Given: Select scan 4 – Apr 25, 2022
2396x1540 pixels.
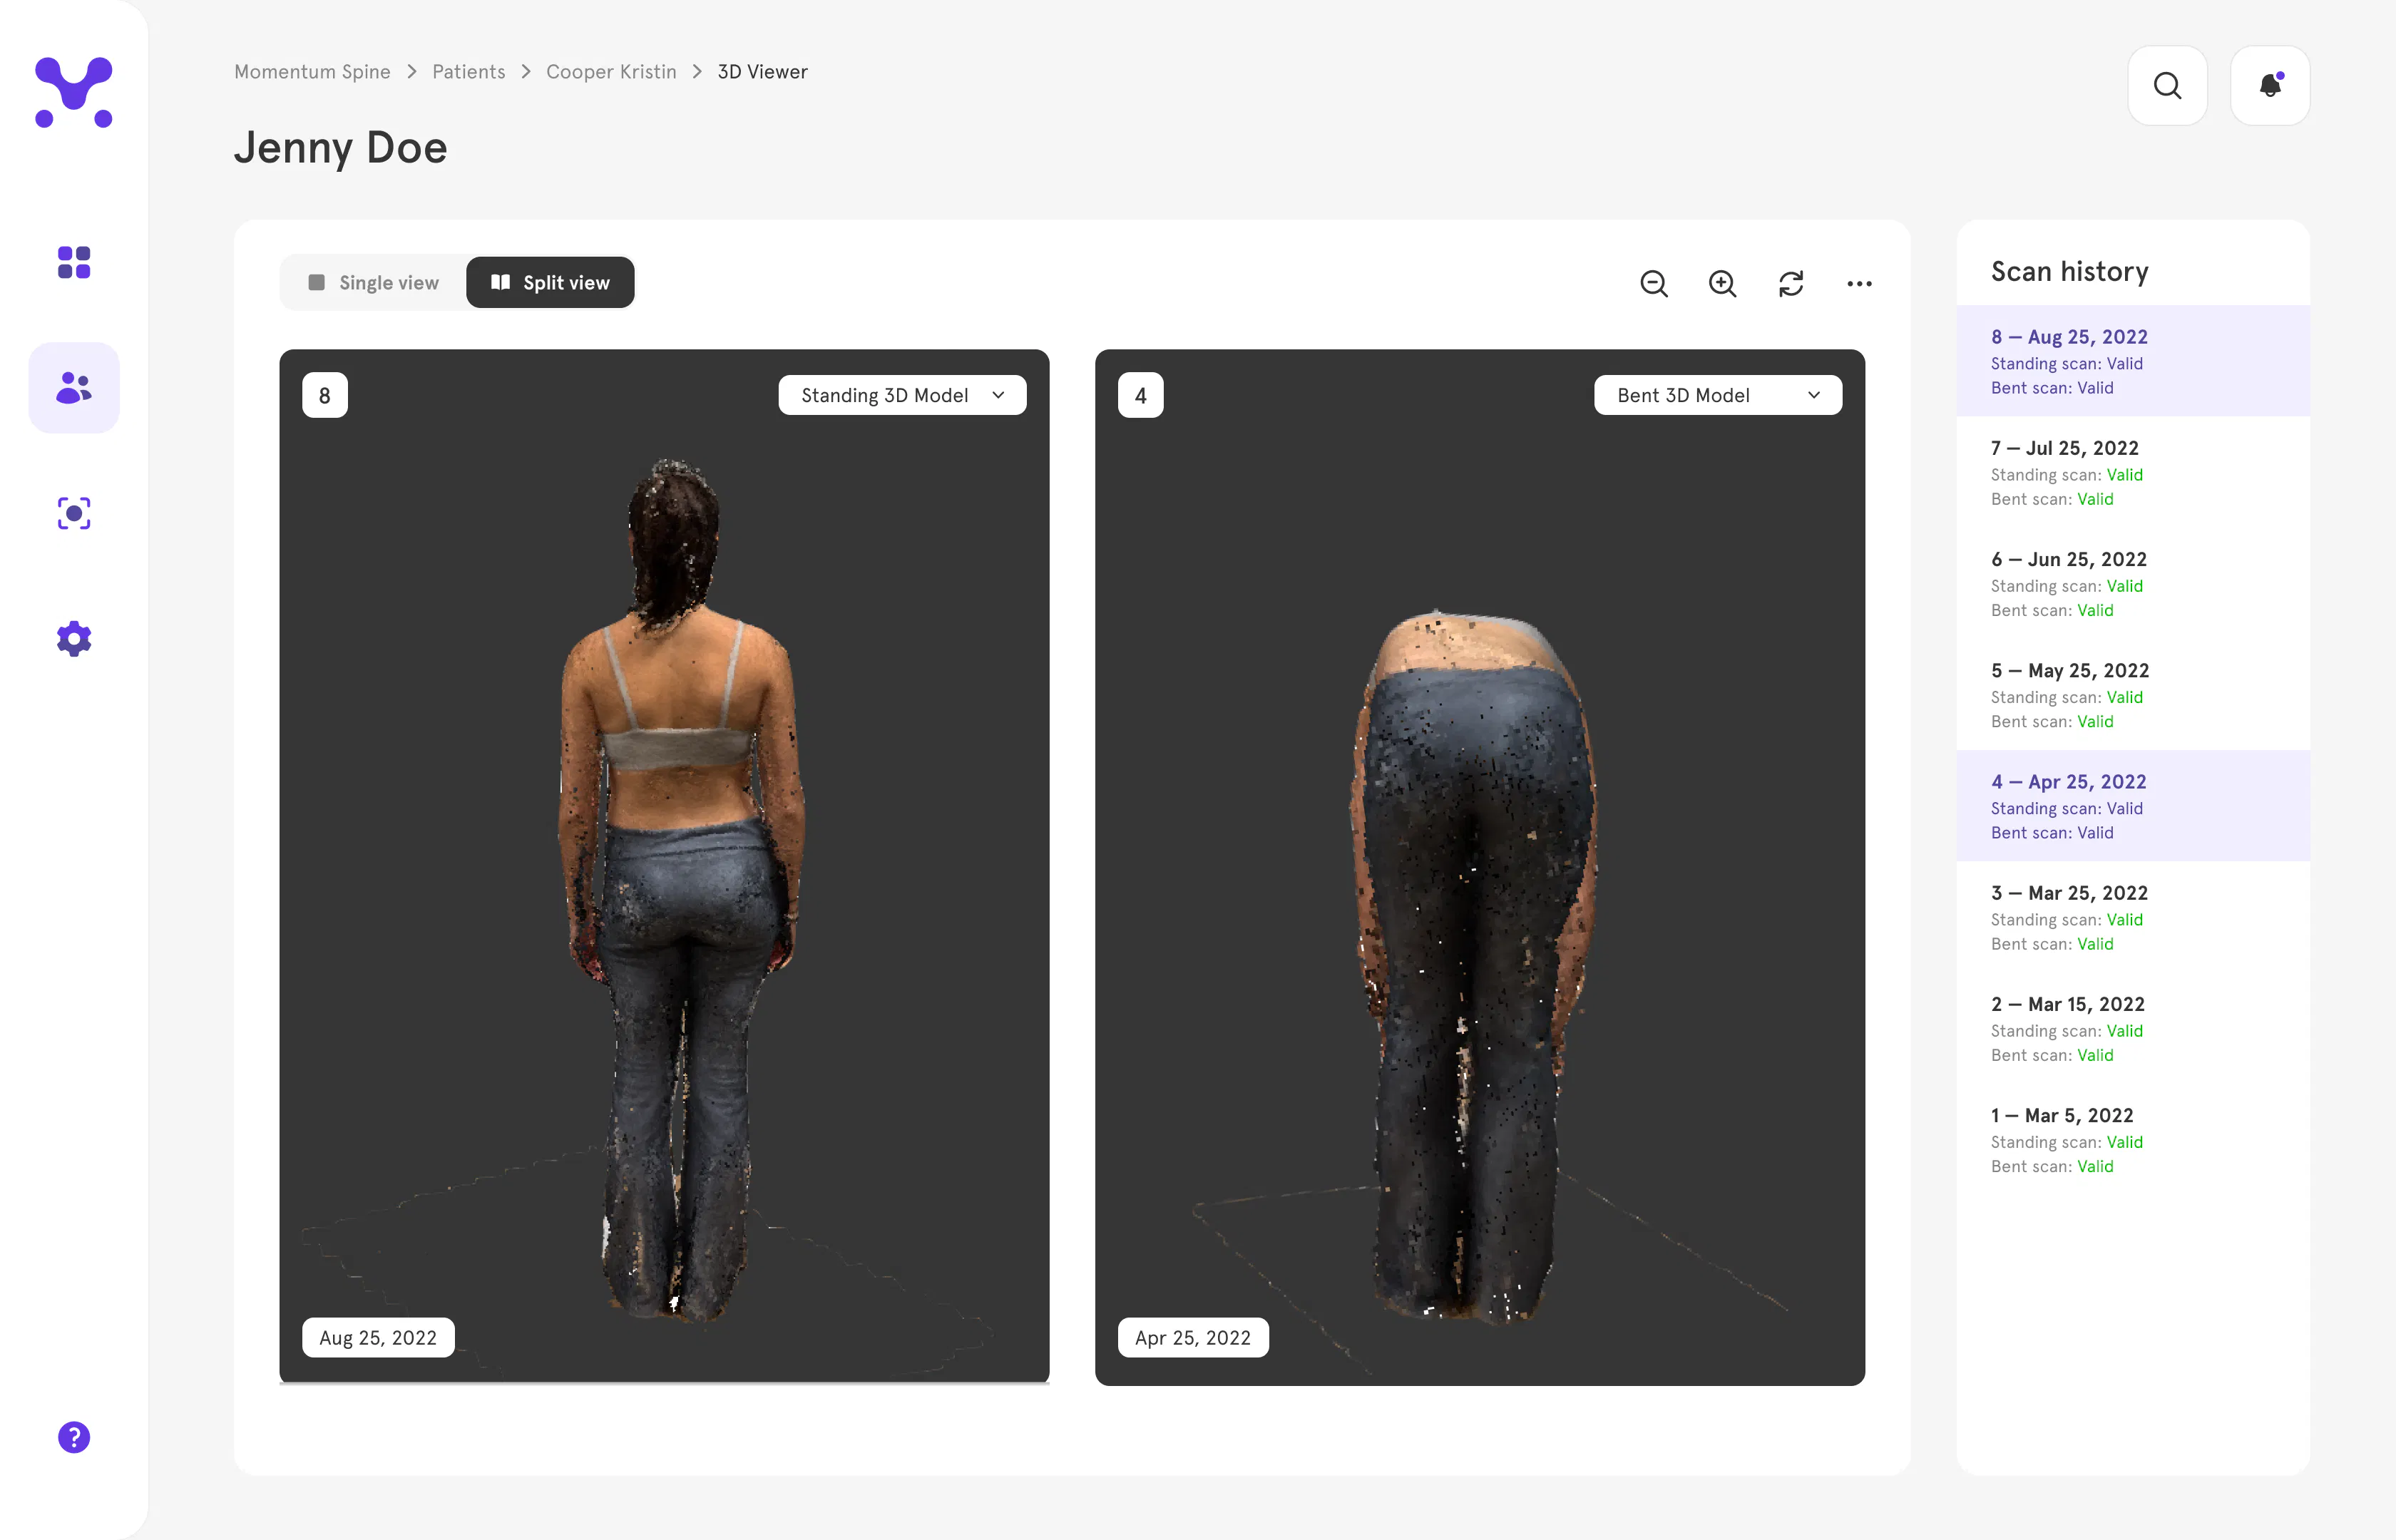Looking at the screenshot, I should 2133,806.
